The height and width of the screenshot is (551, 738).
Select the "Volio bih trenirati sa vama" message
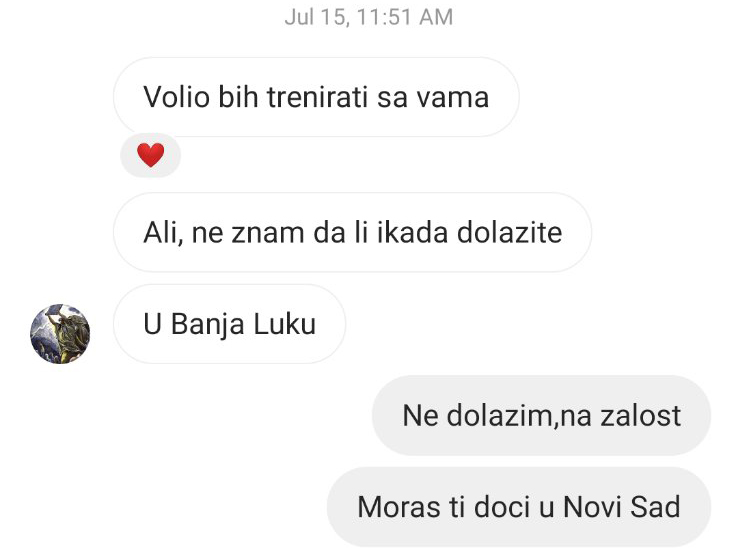pyautogui.click(x=316, y=97)
